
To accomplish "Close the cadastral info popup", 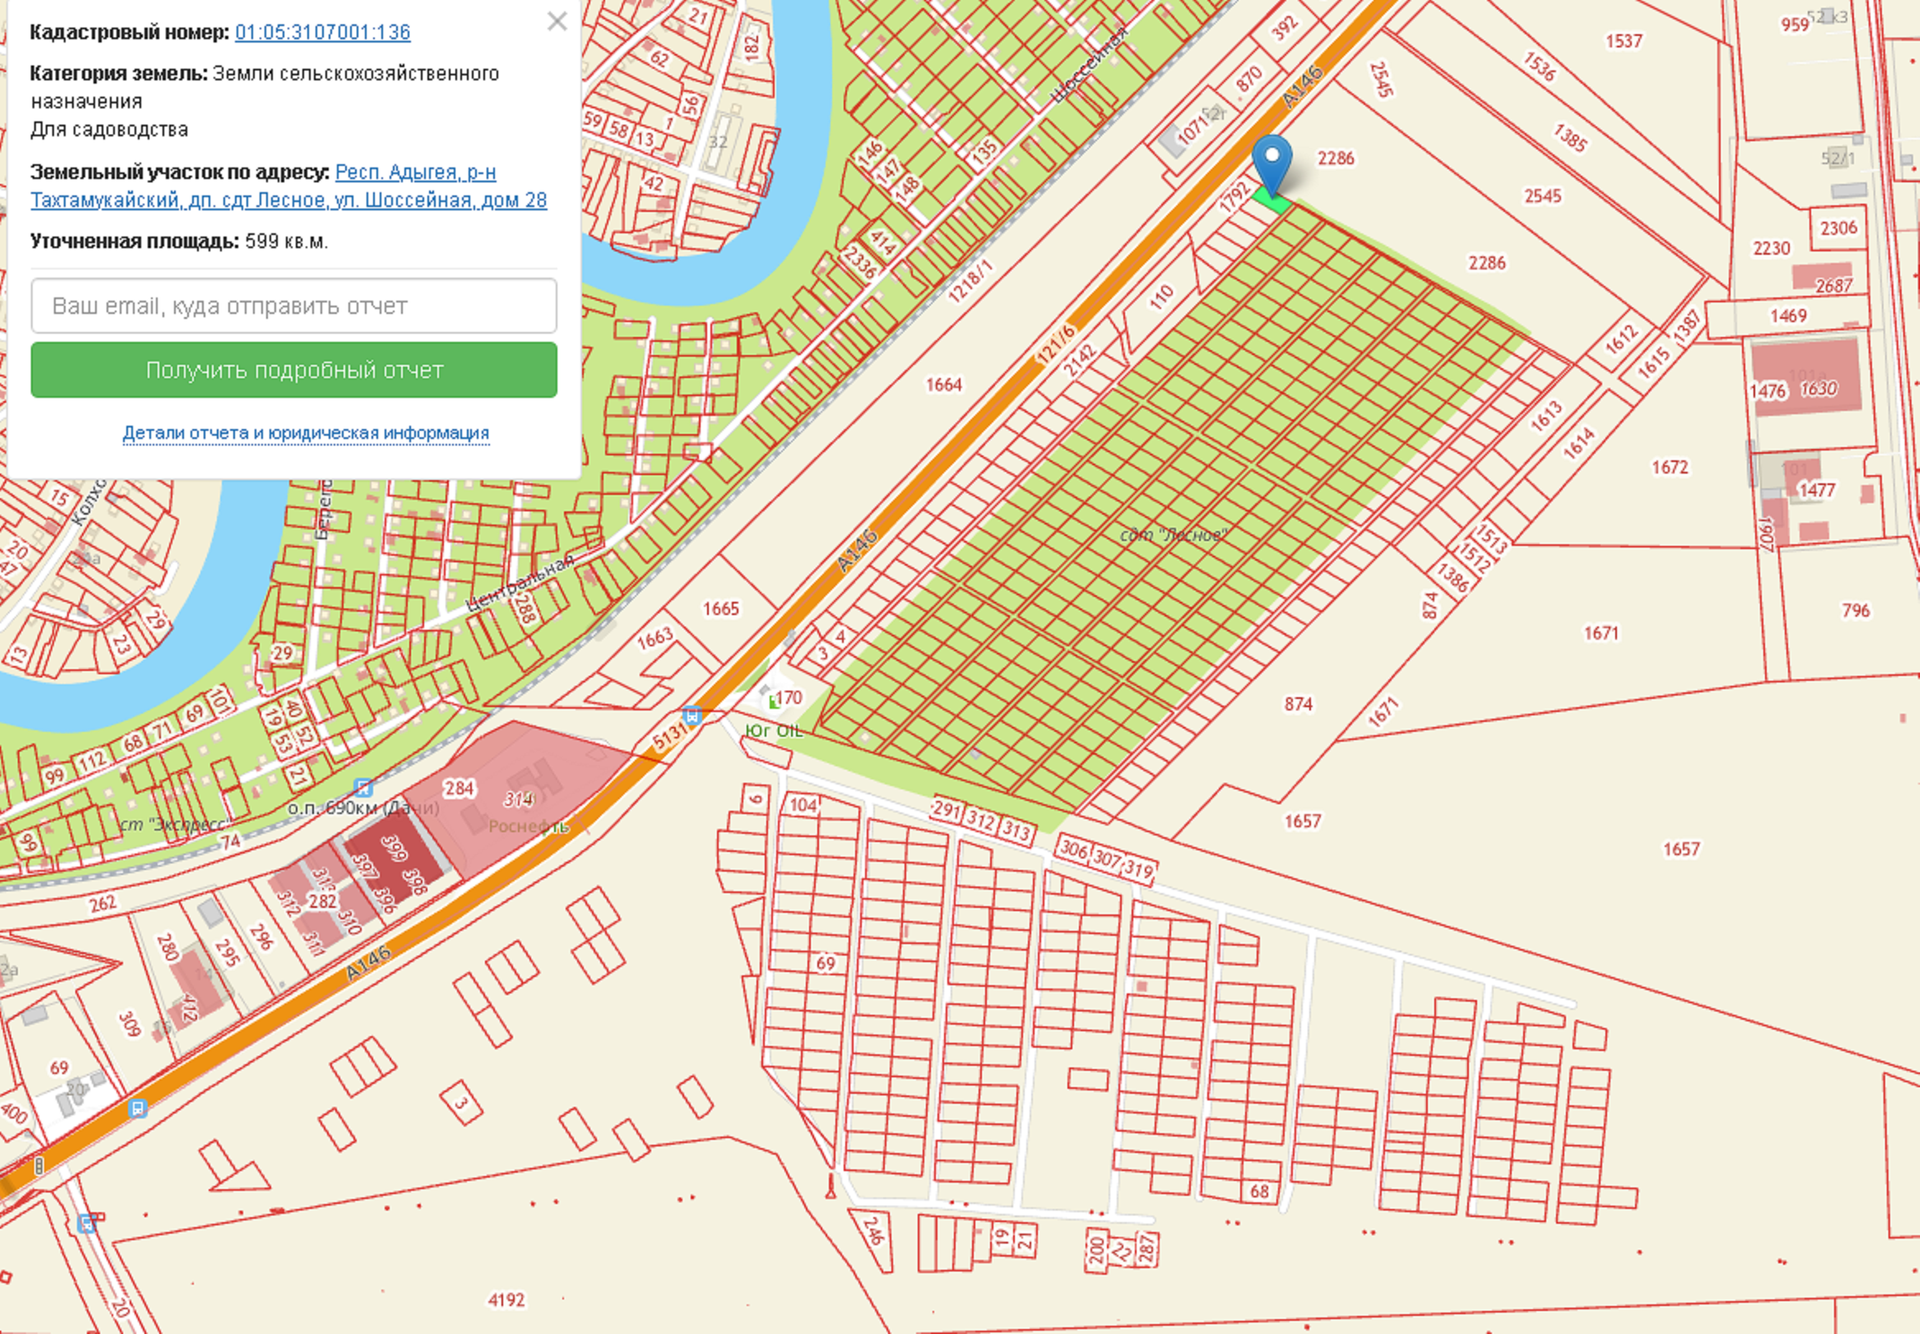I will pos(557,21).
